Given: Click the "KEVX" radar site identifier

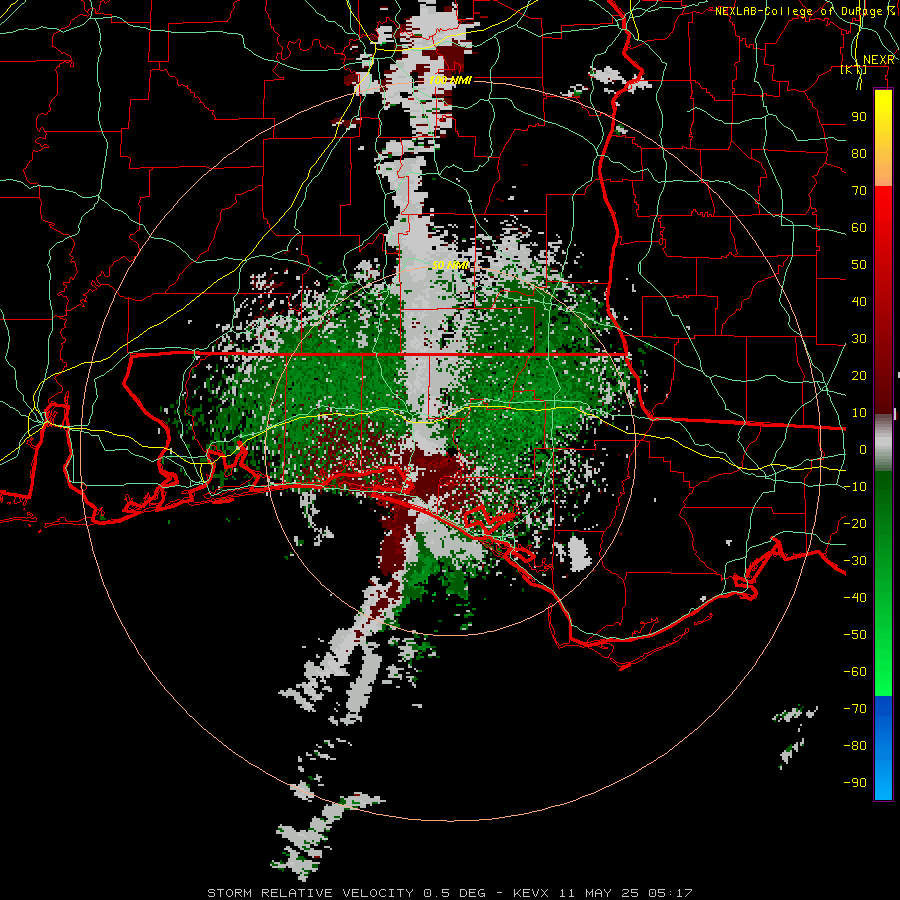Looking at the screenshot, I should (x=530, y=893).
